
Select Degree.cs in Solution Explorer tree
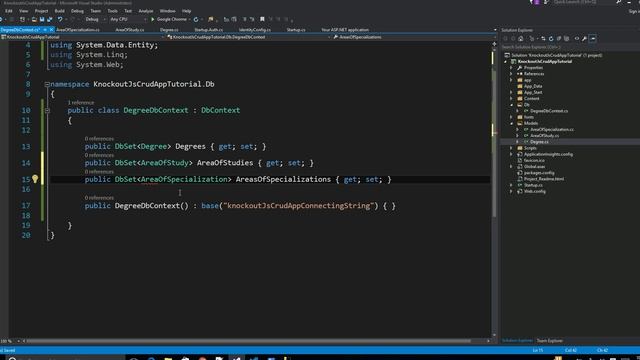(539, 142)
